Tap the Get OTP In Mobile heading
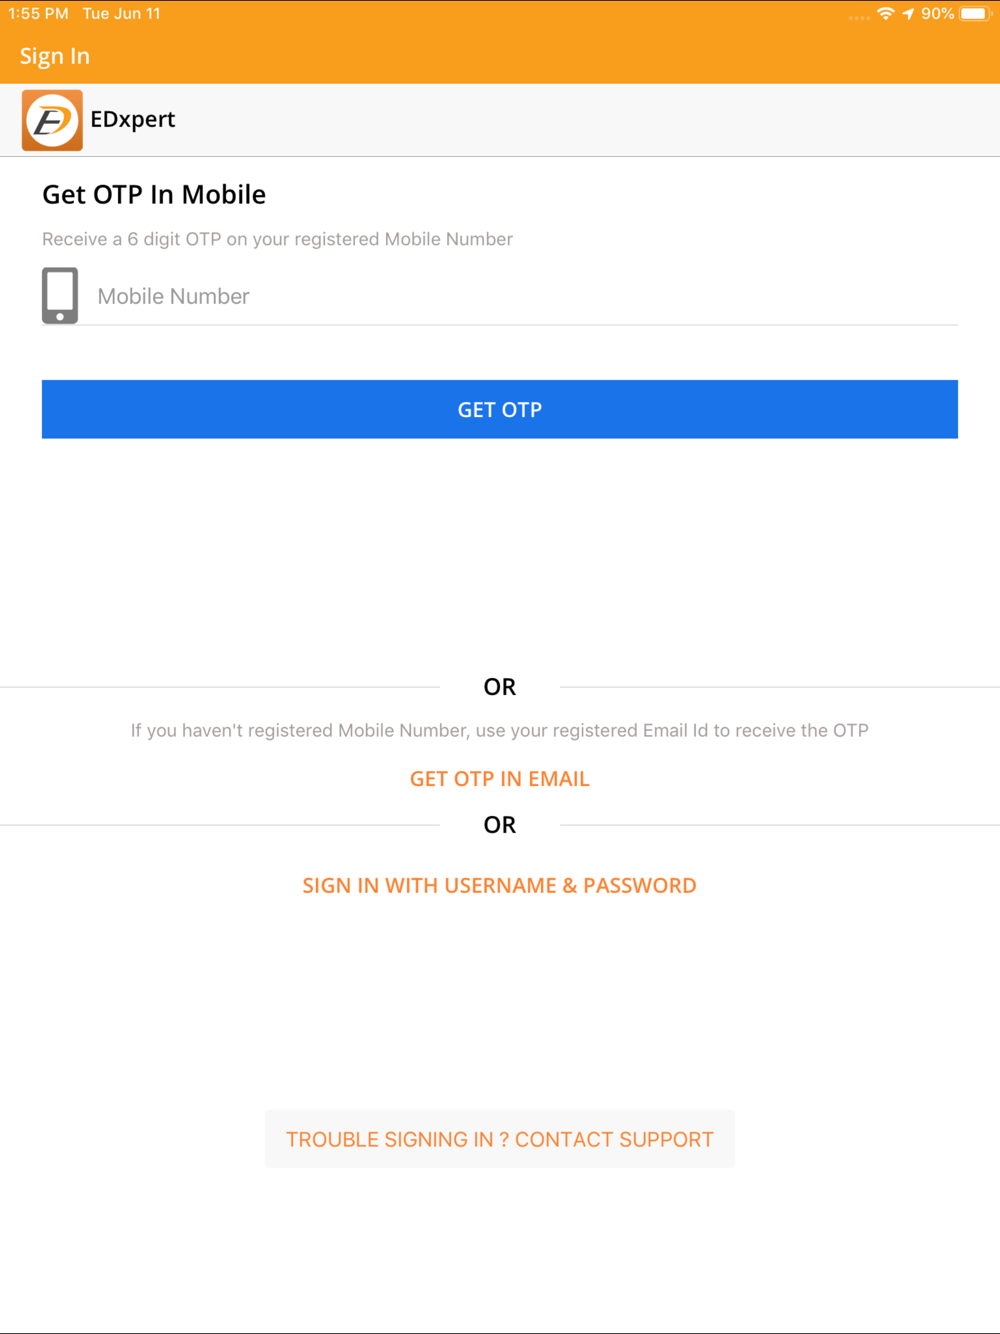Screen dimensions: 1000x1334 [x=154, y=194]
